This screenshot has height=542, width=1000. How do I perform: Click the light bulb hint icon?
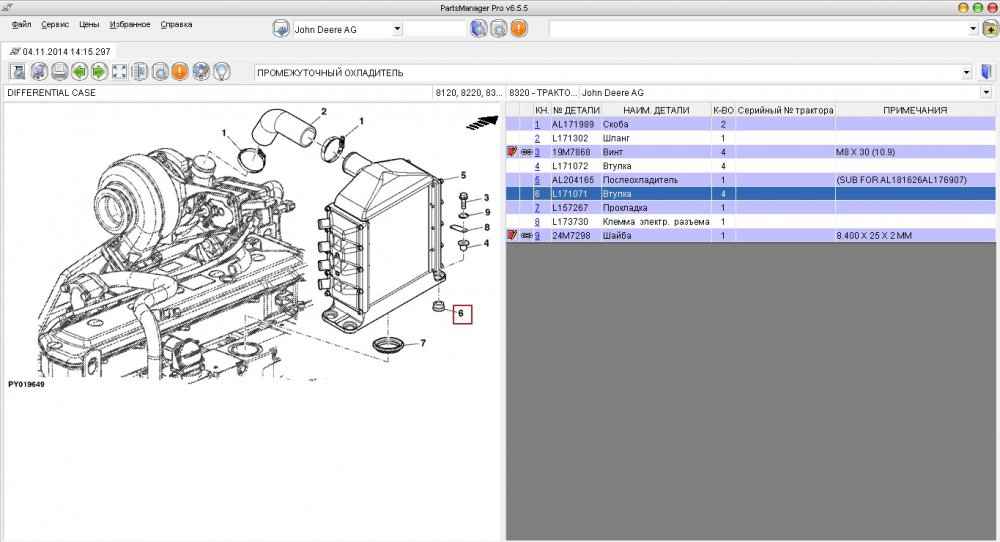221,72
